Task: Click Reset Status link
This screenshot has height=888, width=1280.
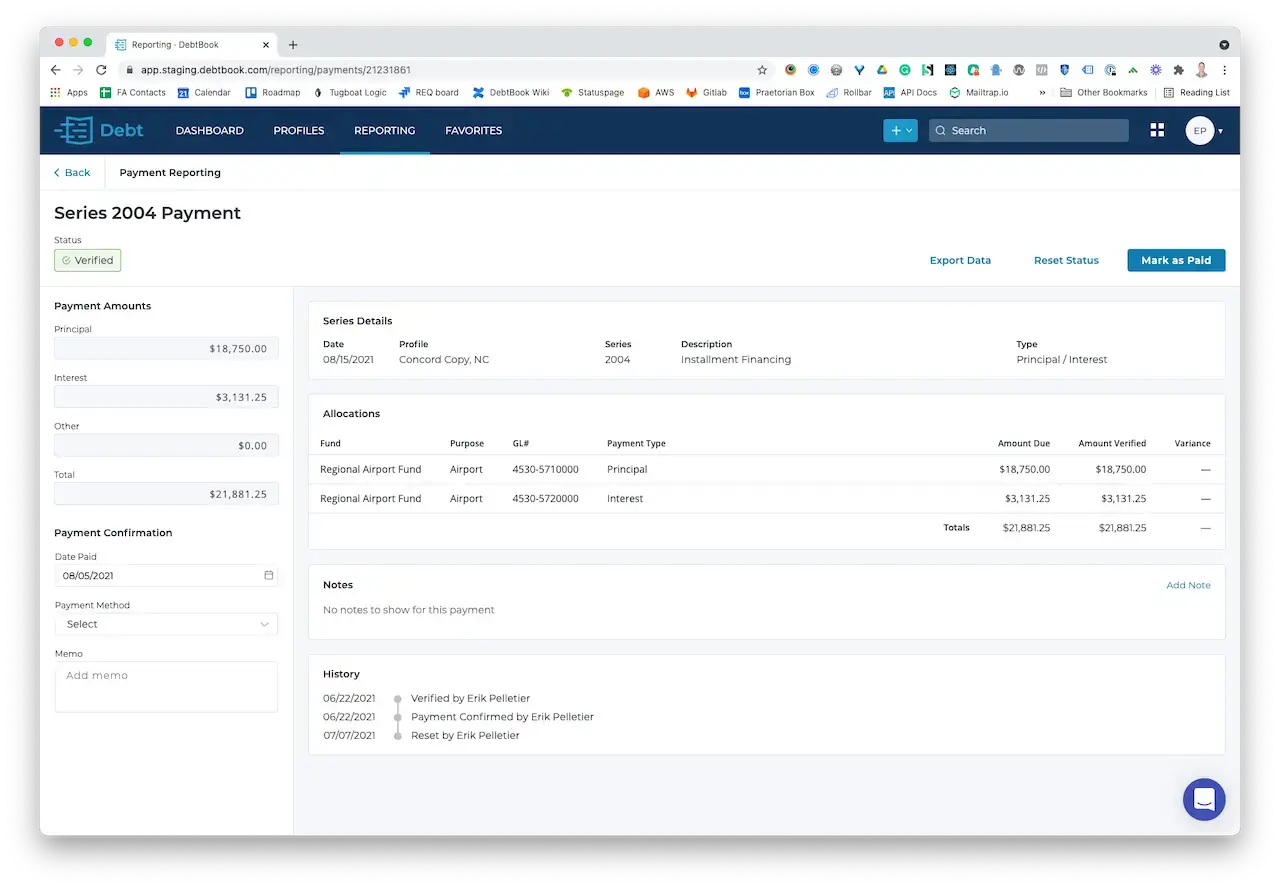Action: [x=1066, y=260]
